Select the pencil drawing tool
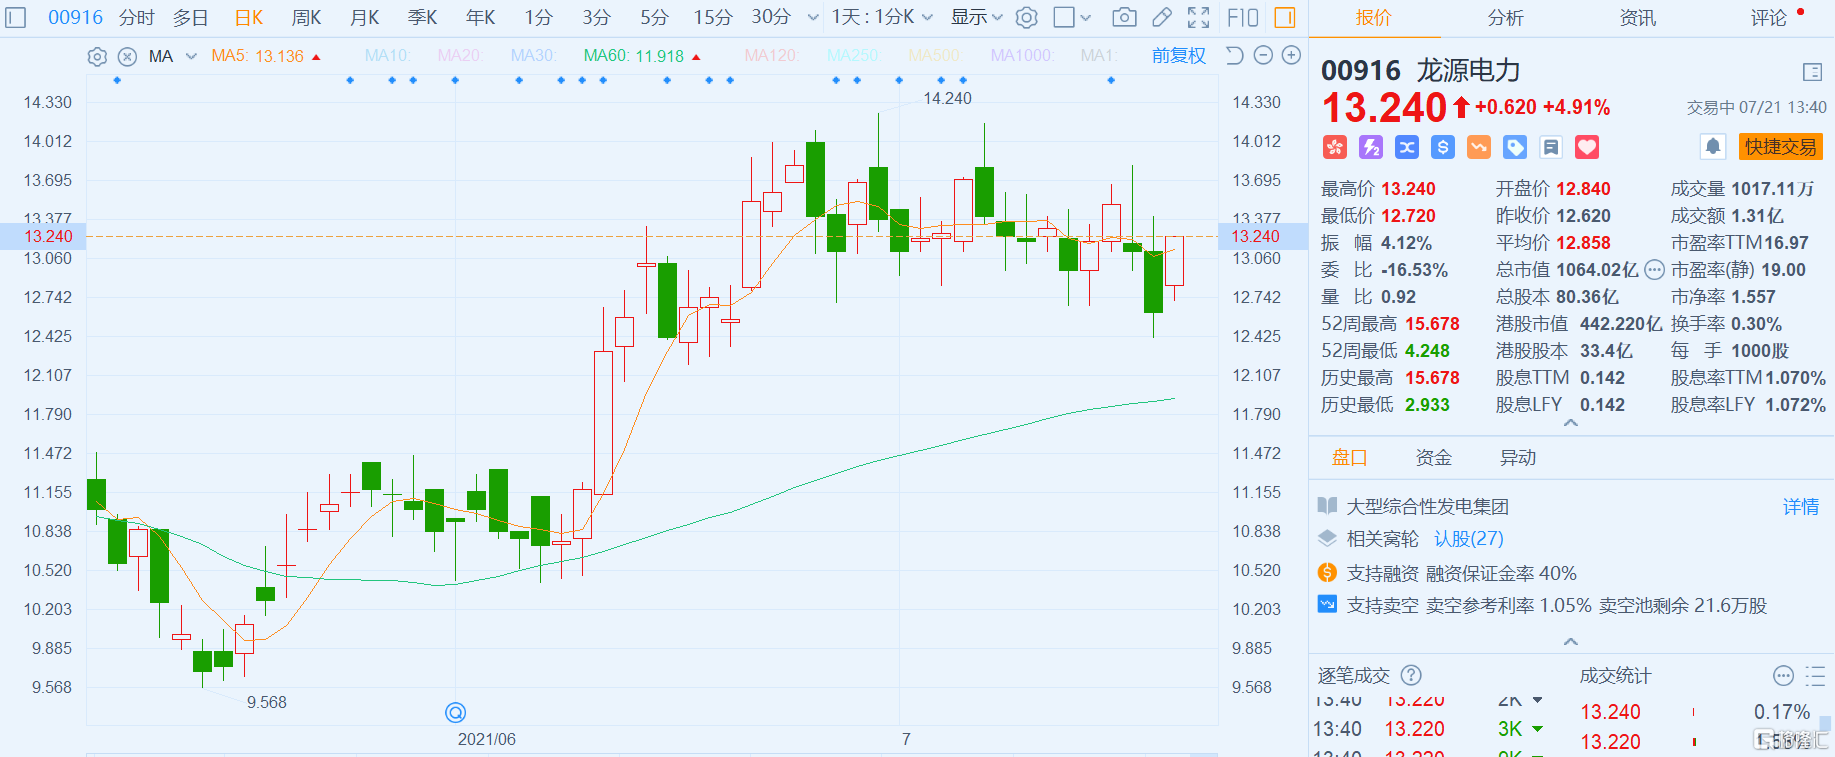Image resolution: width=1835 pixels, height=757 pixels. [1162, 17]
